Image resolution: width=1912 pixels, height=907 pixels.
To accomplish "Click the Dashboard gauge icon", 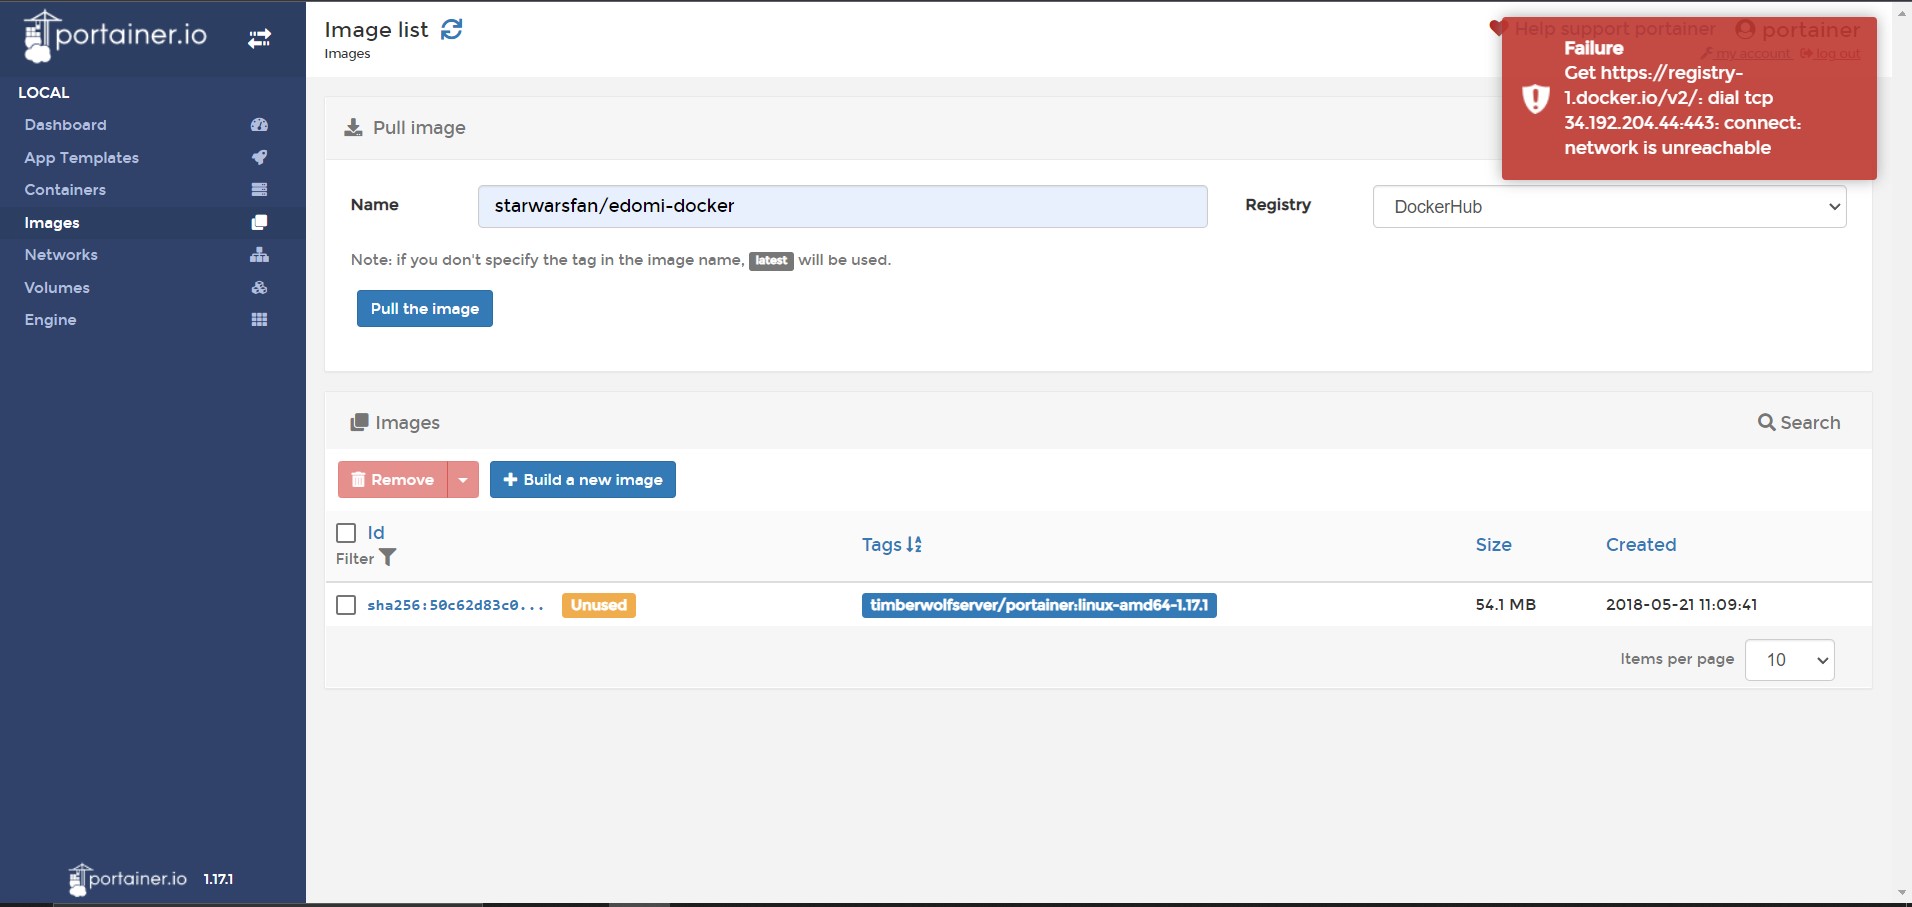I will (259, 125).
